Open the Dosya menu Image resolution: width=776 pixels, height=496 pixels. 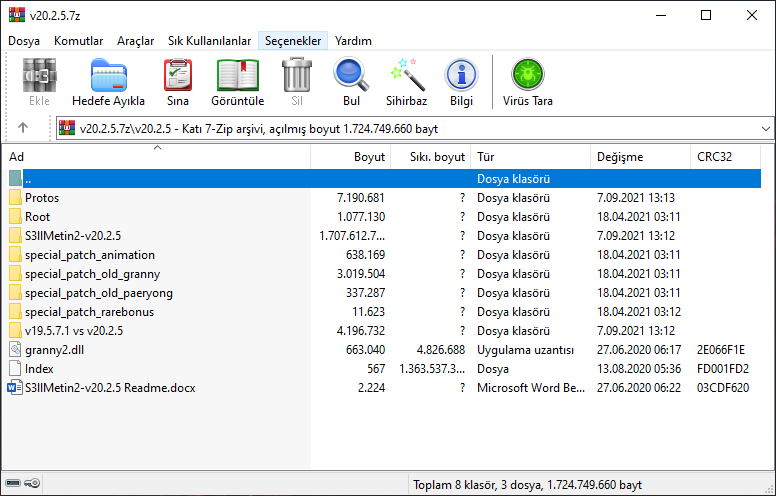[x=24, y=41]
